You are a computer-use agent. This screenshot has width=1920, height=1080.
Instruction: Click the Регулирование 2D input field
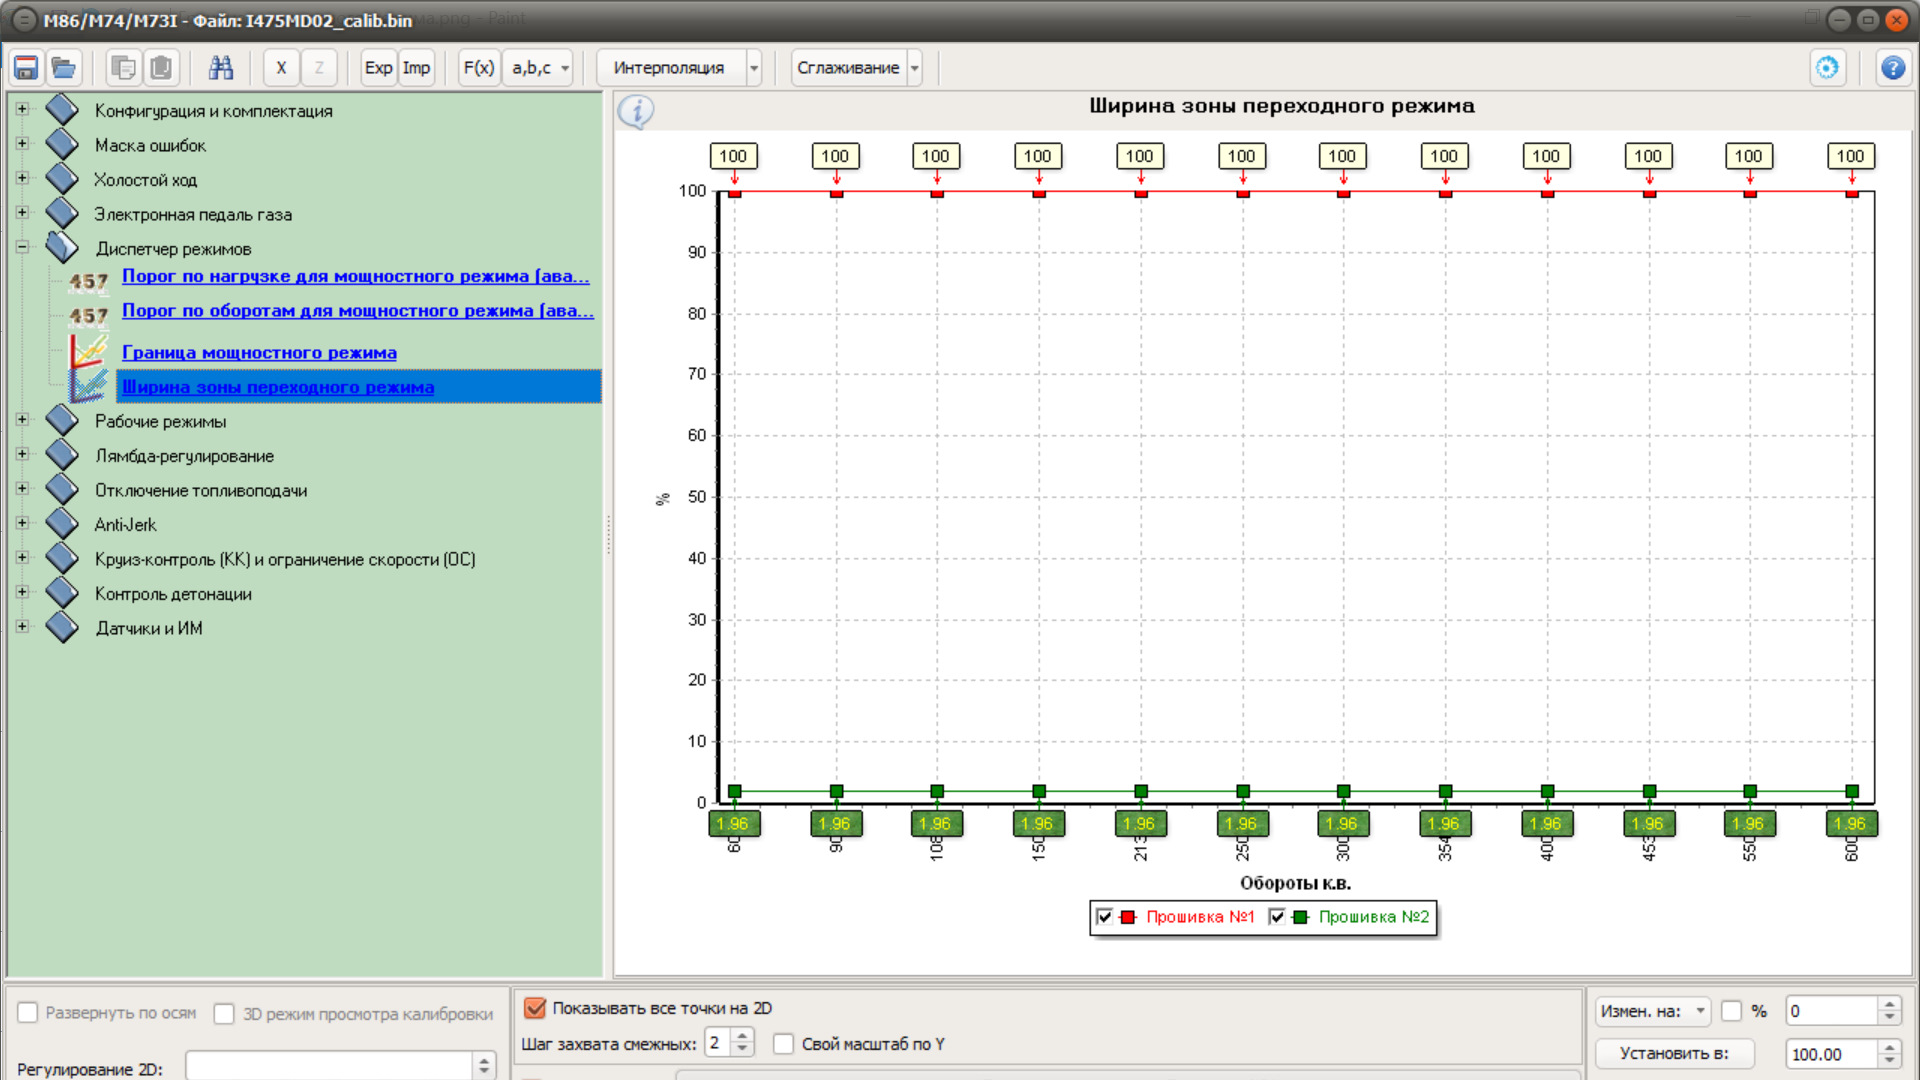(329, 1066)
